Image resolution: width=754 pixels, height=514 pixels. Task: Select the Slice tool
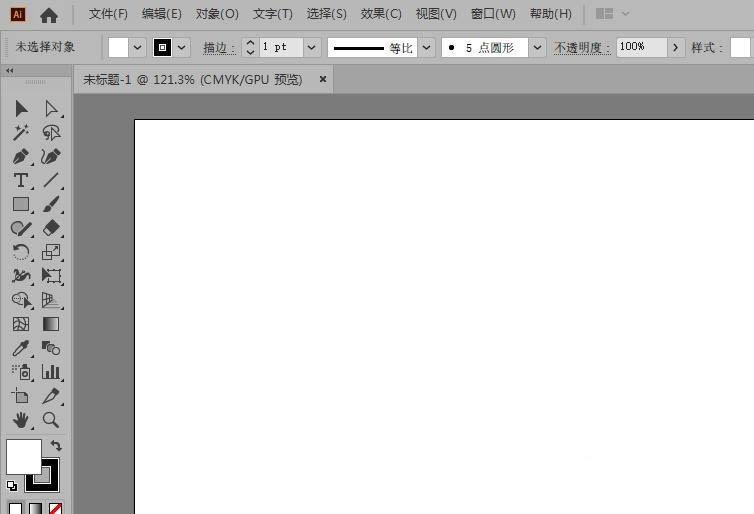pos(51,396)
